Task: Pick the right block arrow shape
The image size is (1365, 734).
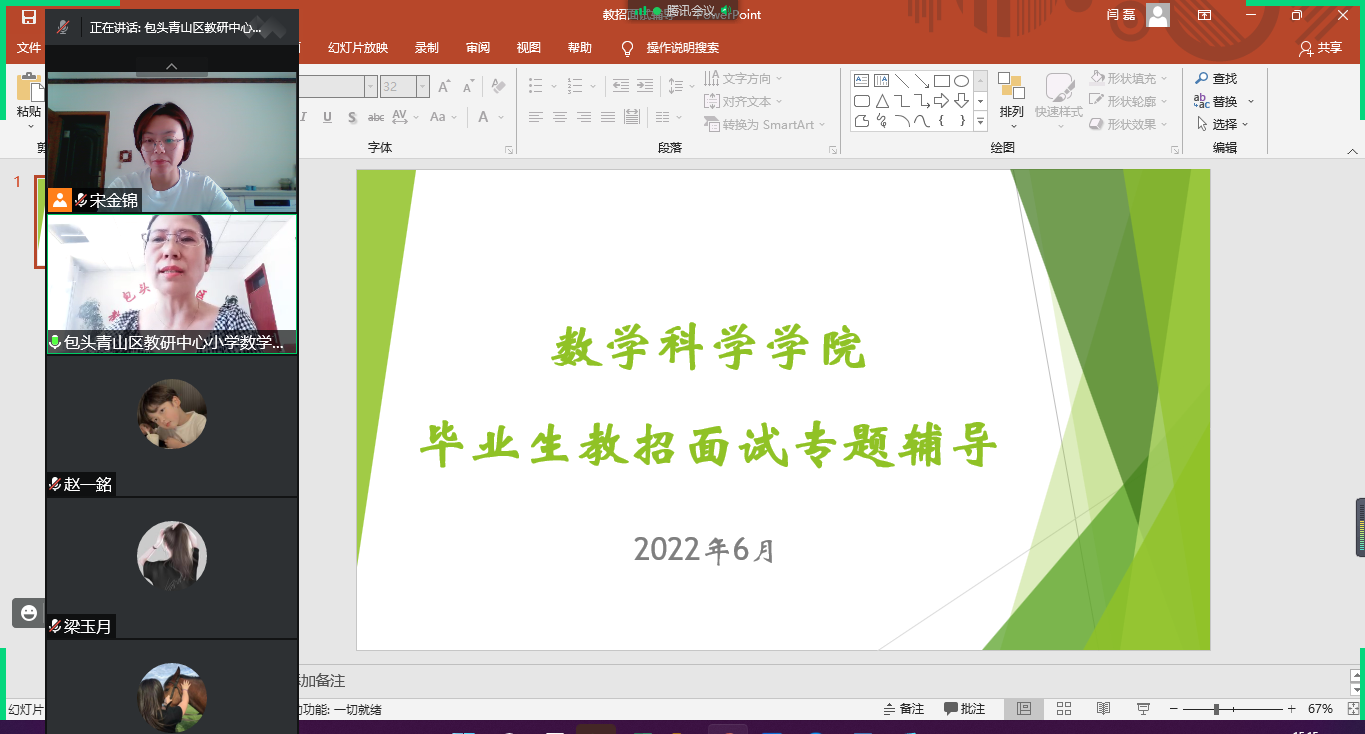Action: coord(941,101)
